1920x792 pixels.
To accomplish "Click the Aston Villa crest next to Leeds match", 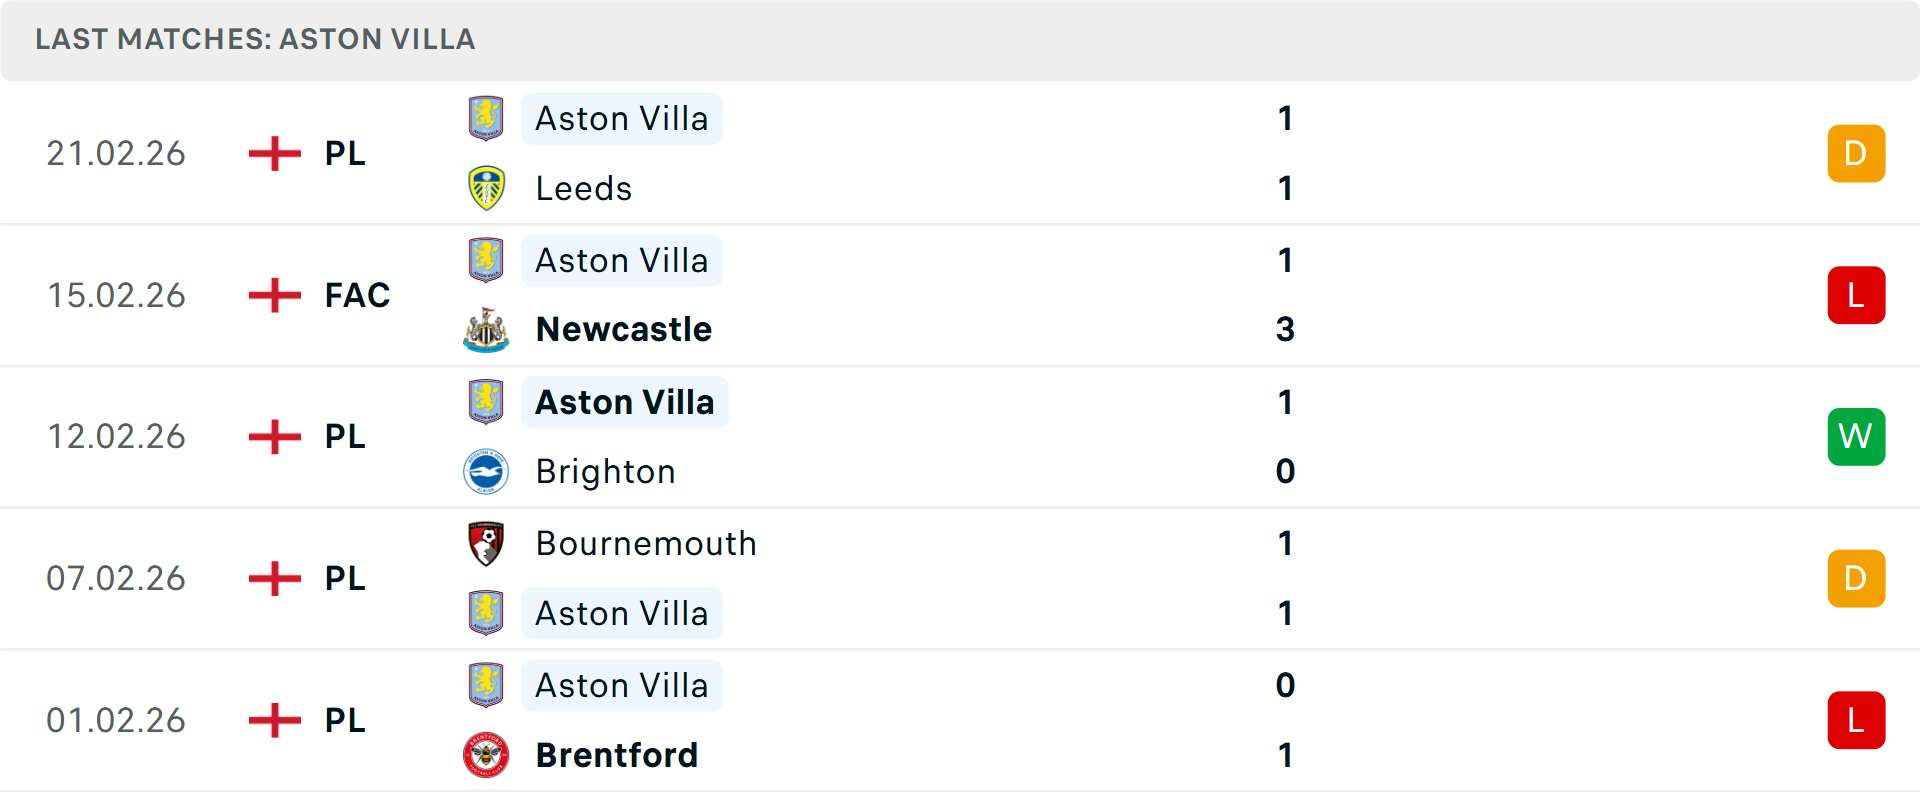I will coord(486,118).
